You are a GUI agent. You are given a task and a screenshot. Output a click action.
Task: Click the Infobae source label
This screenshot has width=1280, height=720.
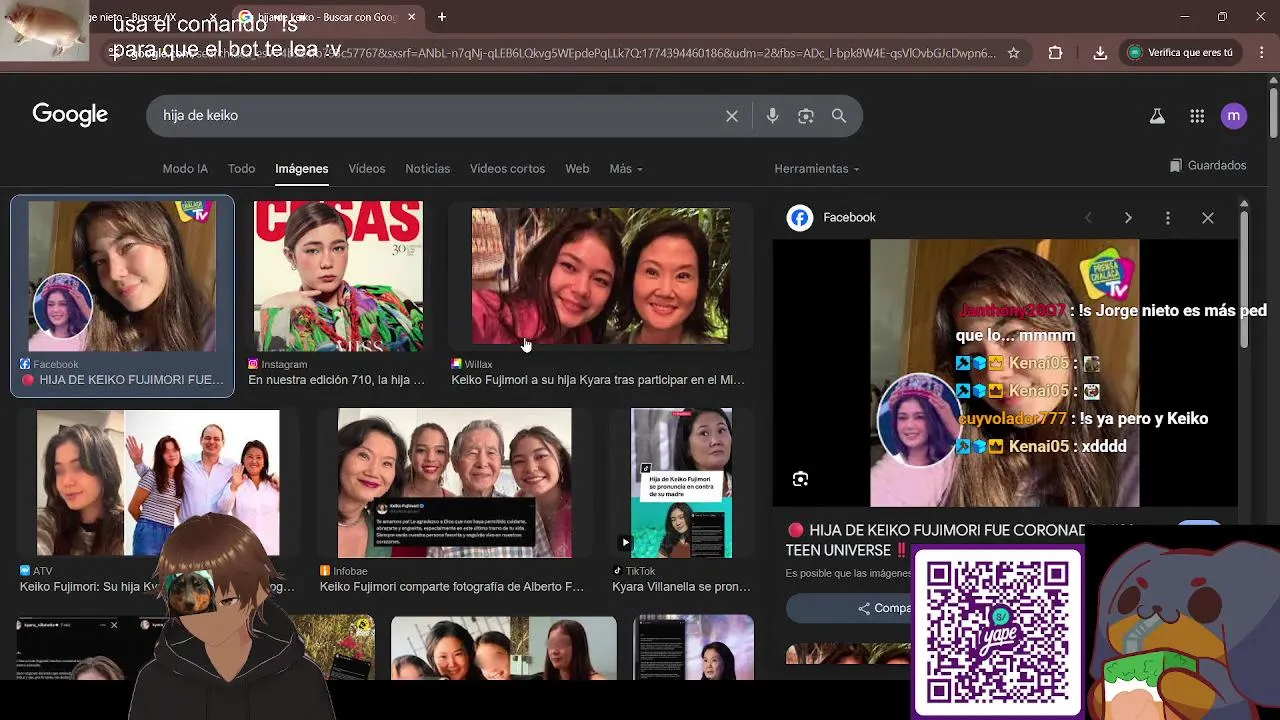click(343, 572)
